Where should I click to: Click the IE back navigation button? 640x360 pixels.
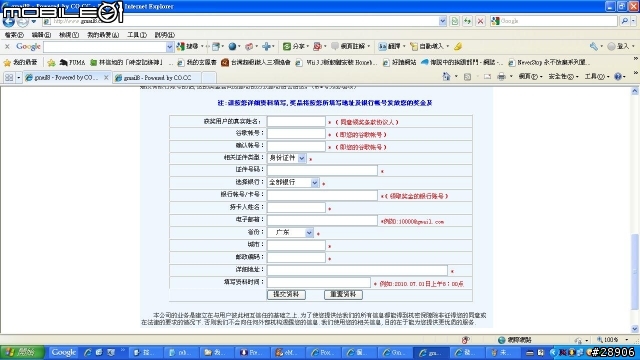(x=9, y=21)
